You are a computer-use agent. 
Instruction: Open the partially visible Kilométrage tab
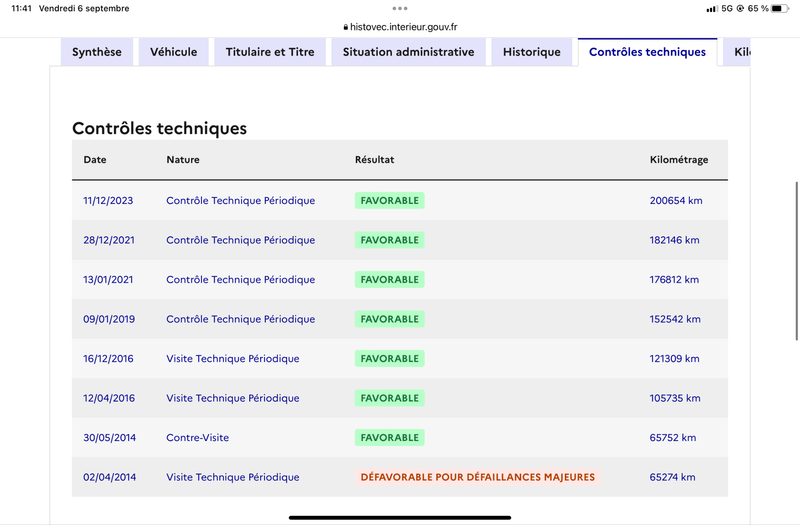coord(737,52)
